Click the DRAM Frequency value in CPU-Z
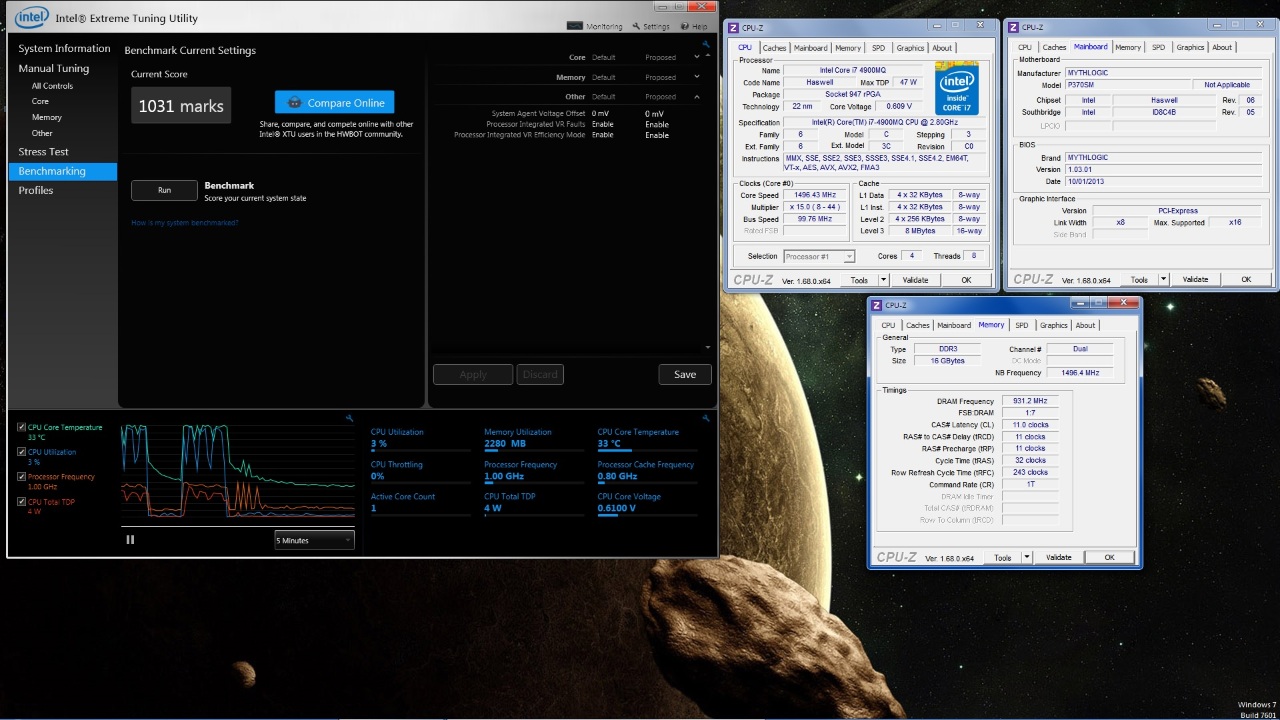1280x720 pixels. click(x=1029, y=401)
